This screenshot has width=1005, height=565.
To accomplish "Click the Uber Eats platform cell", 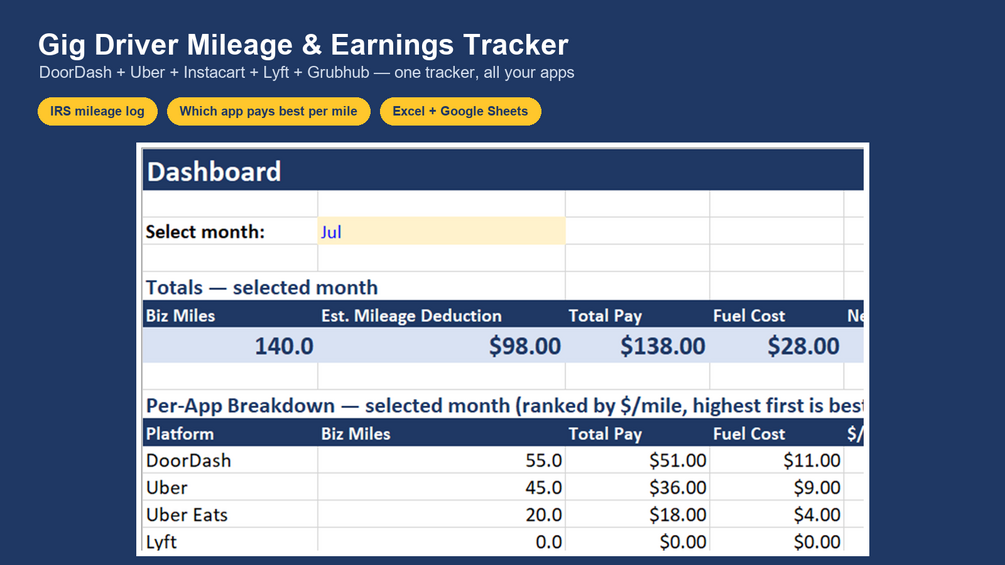I will (230, 514).
